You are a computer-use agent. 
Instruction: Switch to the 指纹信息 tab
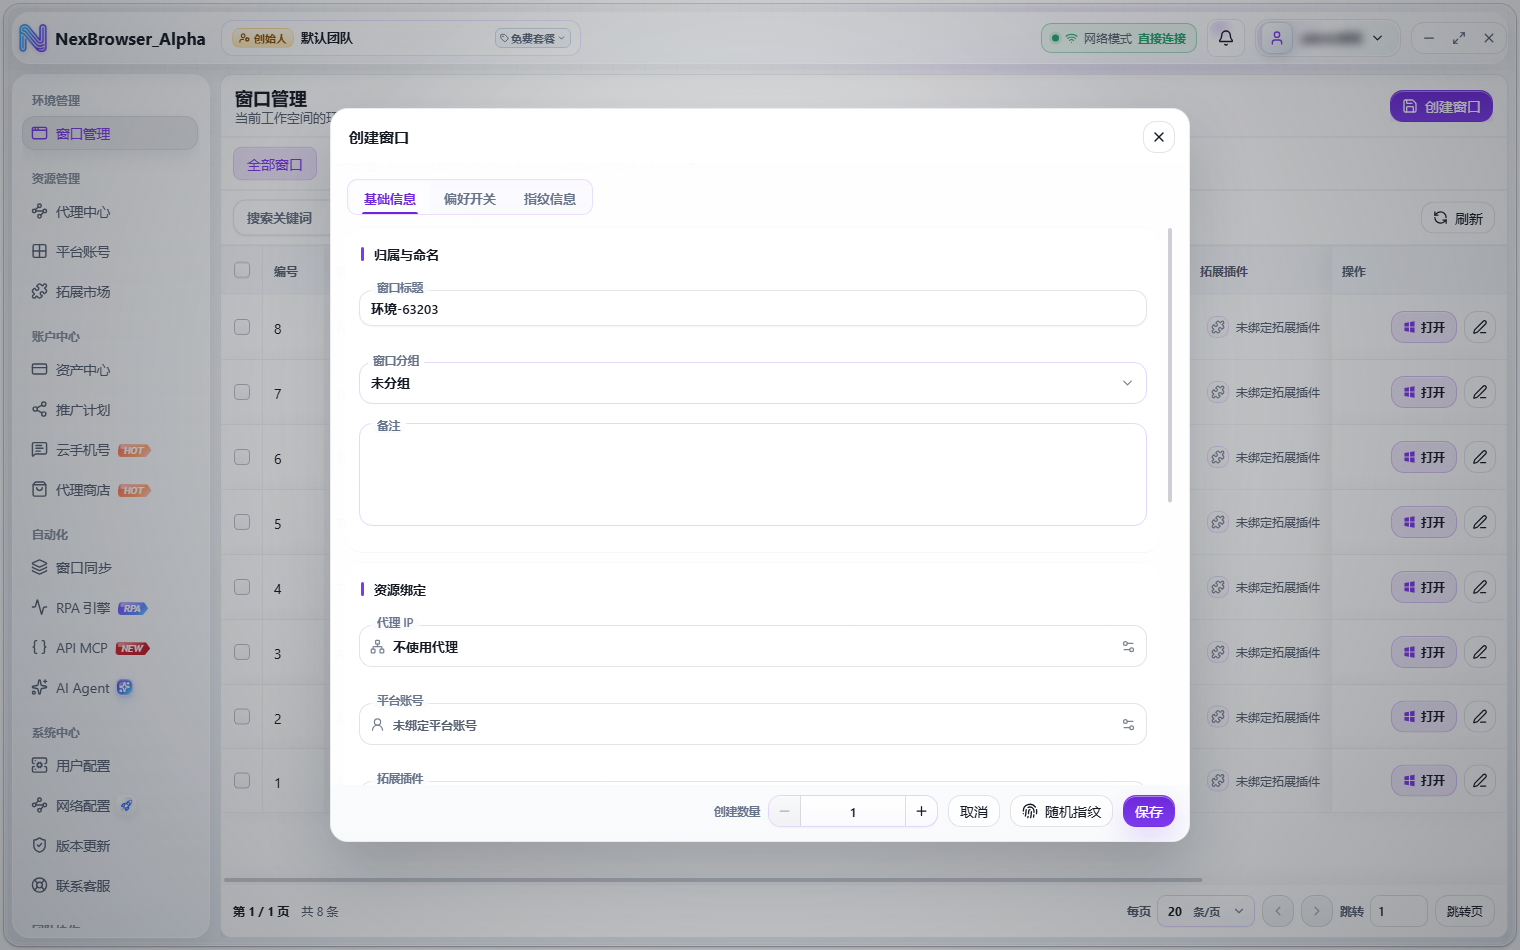pos(550,199)
